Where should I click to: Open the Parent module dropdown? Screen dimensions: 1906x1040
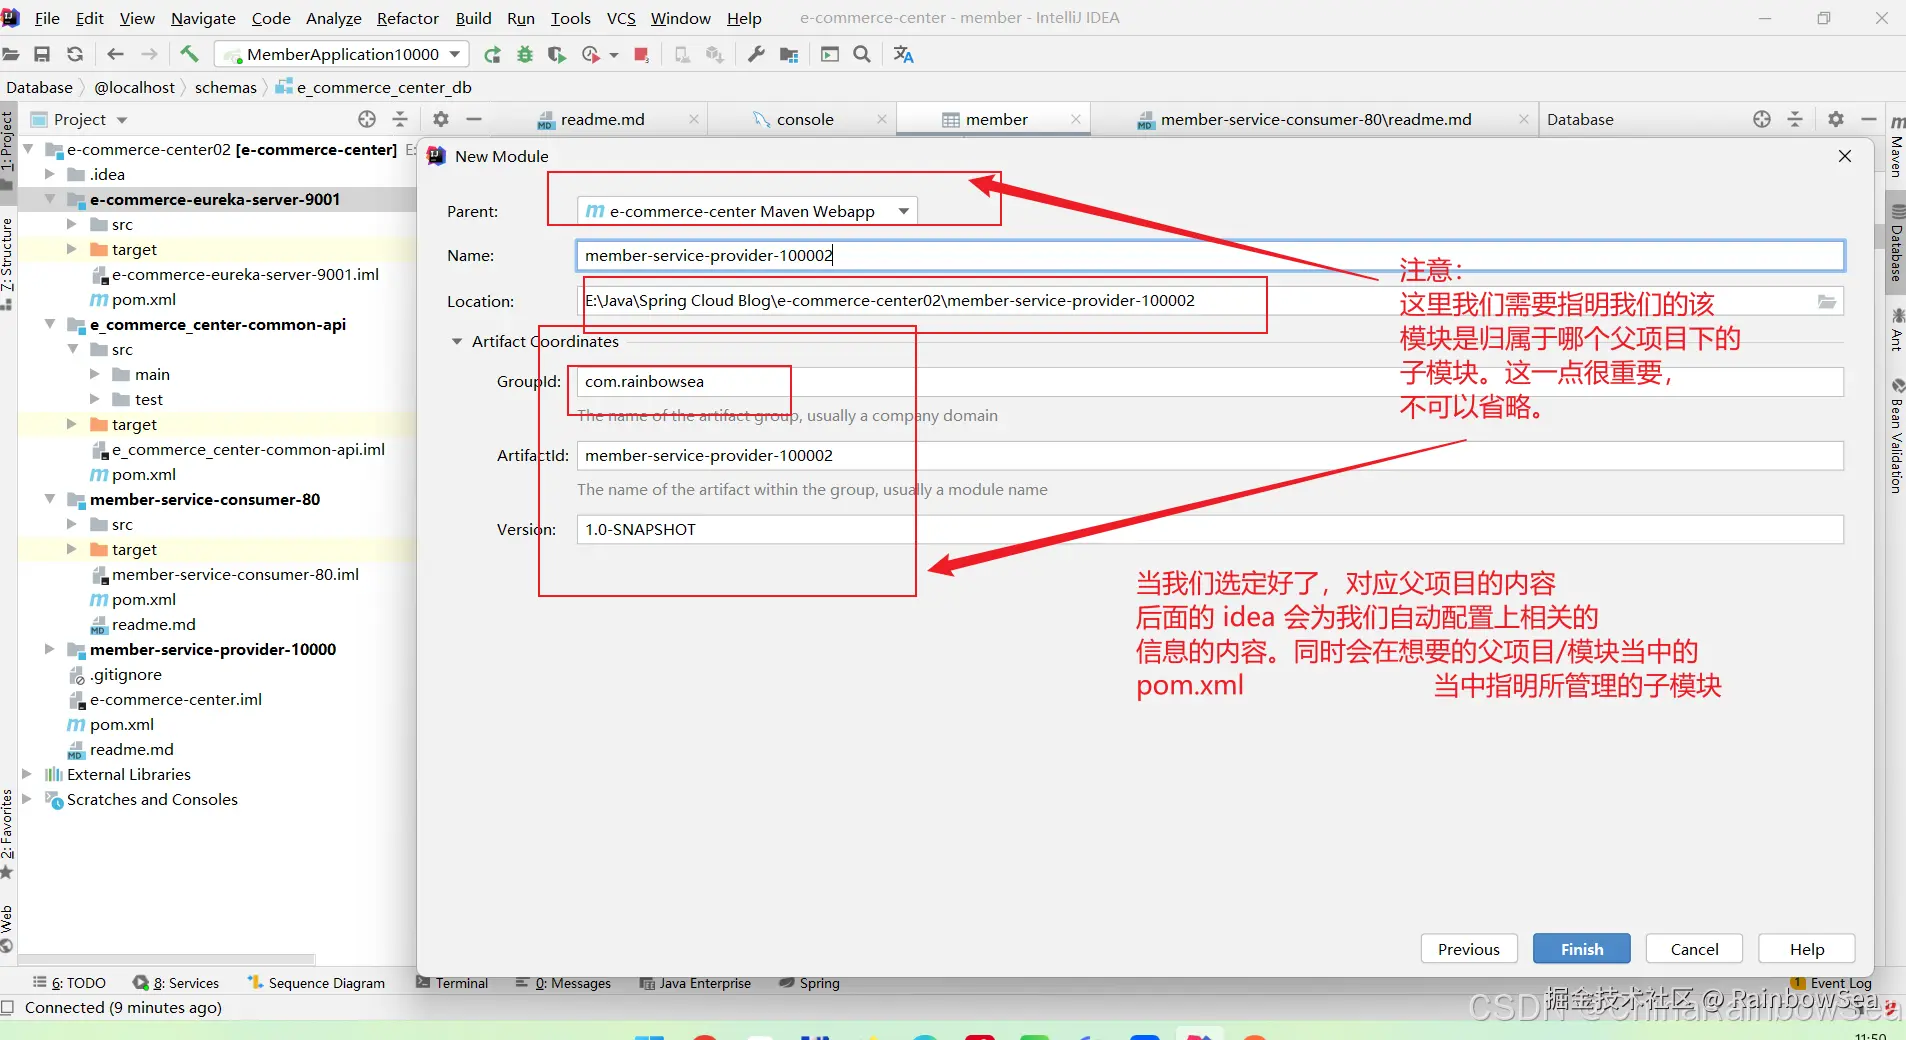(747, 211)
